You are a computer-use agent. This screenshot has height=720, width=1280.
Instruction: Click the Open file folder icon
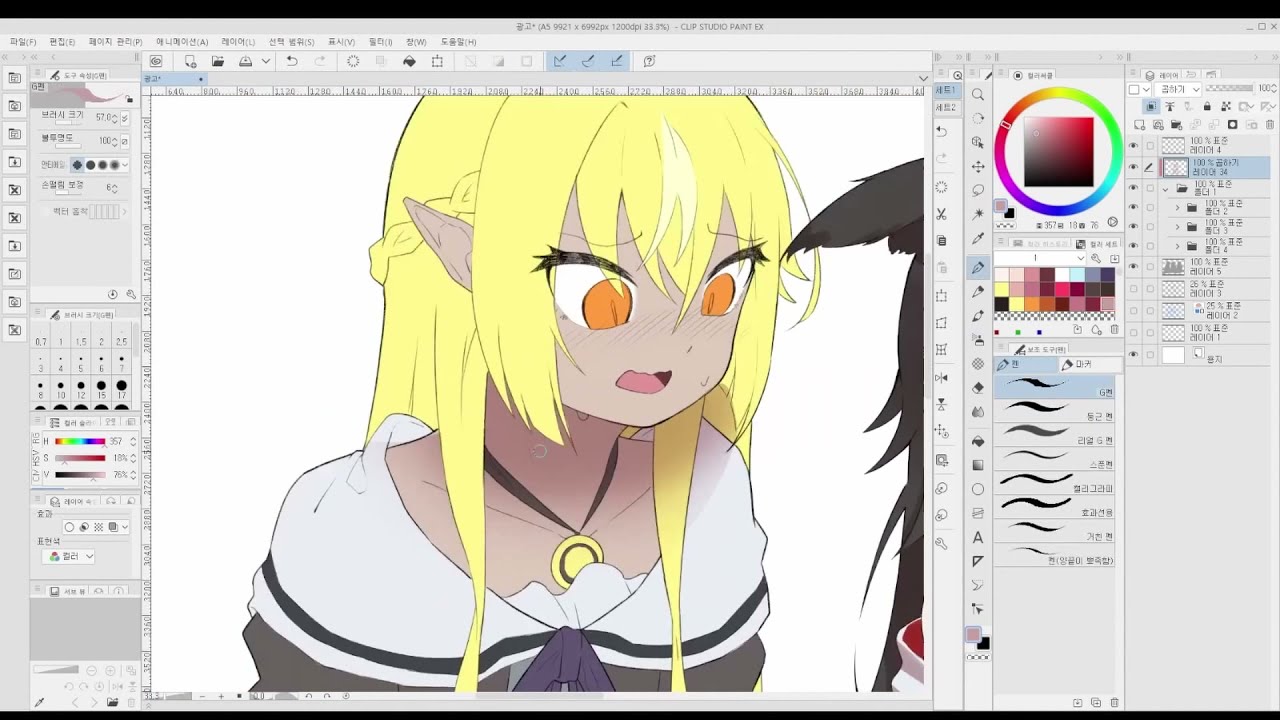[x=218, y=61]
